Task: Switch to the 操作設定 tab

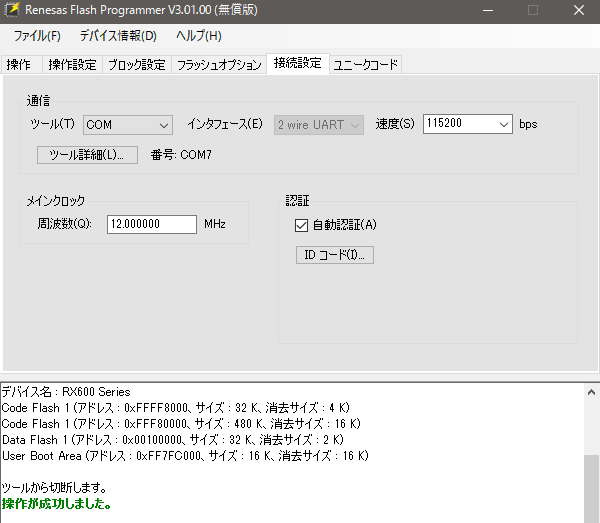Action: (72, 64)
